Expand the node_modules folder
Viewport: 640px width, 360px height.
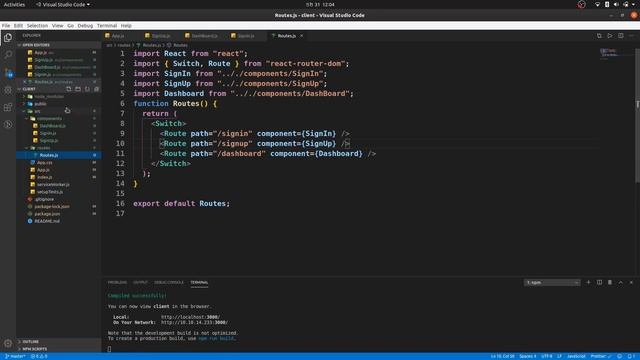(49, 96)
